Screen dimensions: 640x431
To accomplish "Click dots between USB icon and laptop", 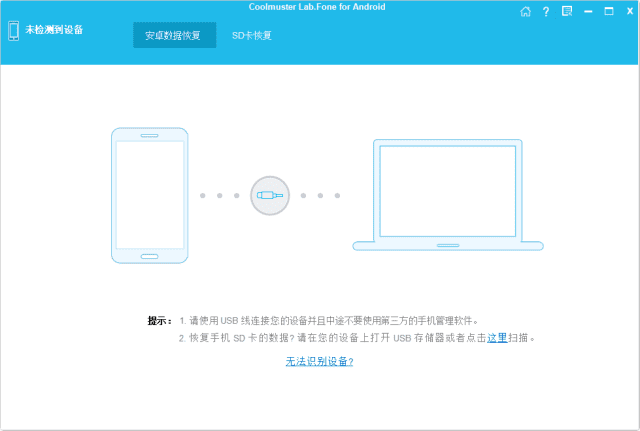I will 320,196.
